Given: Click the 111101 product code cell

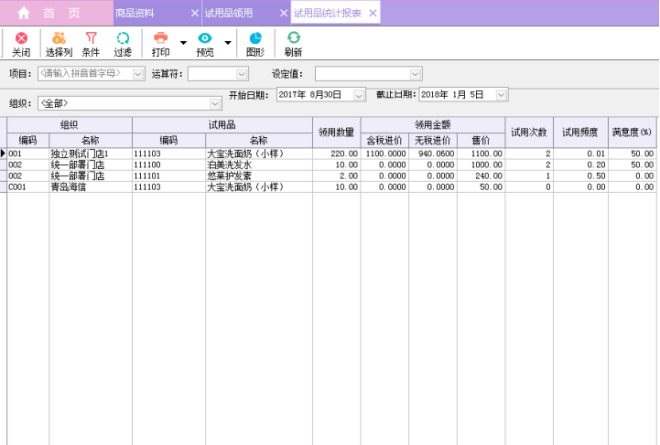Looking at the screenshot, I should [x=168, y=176].
